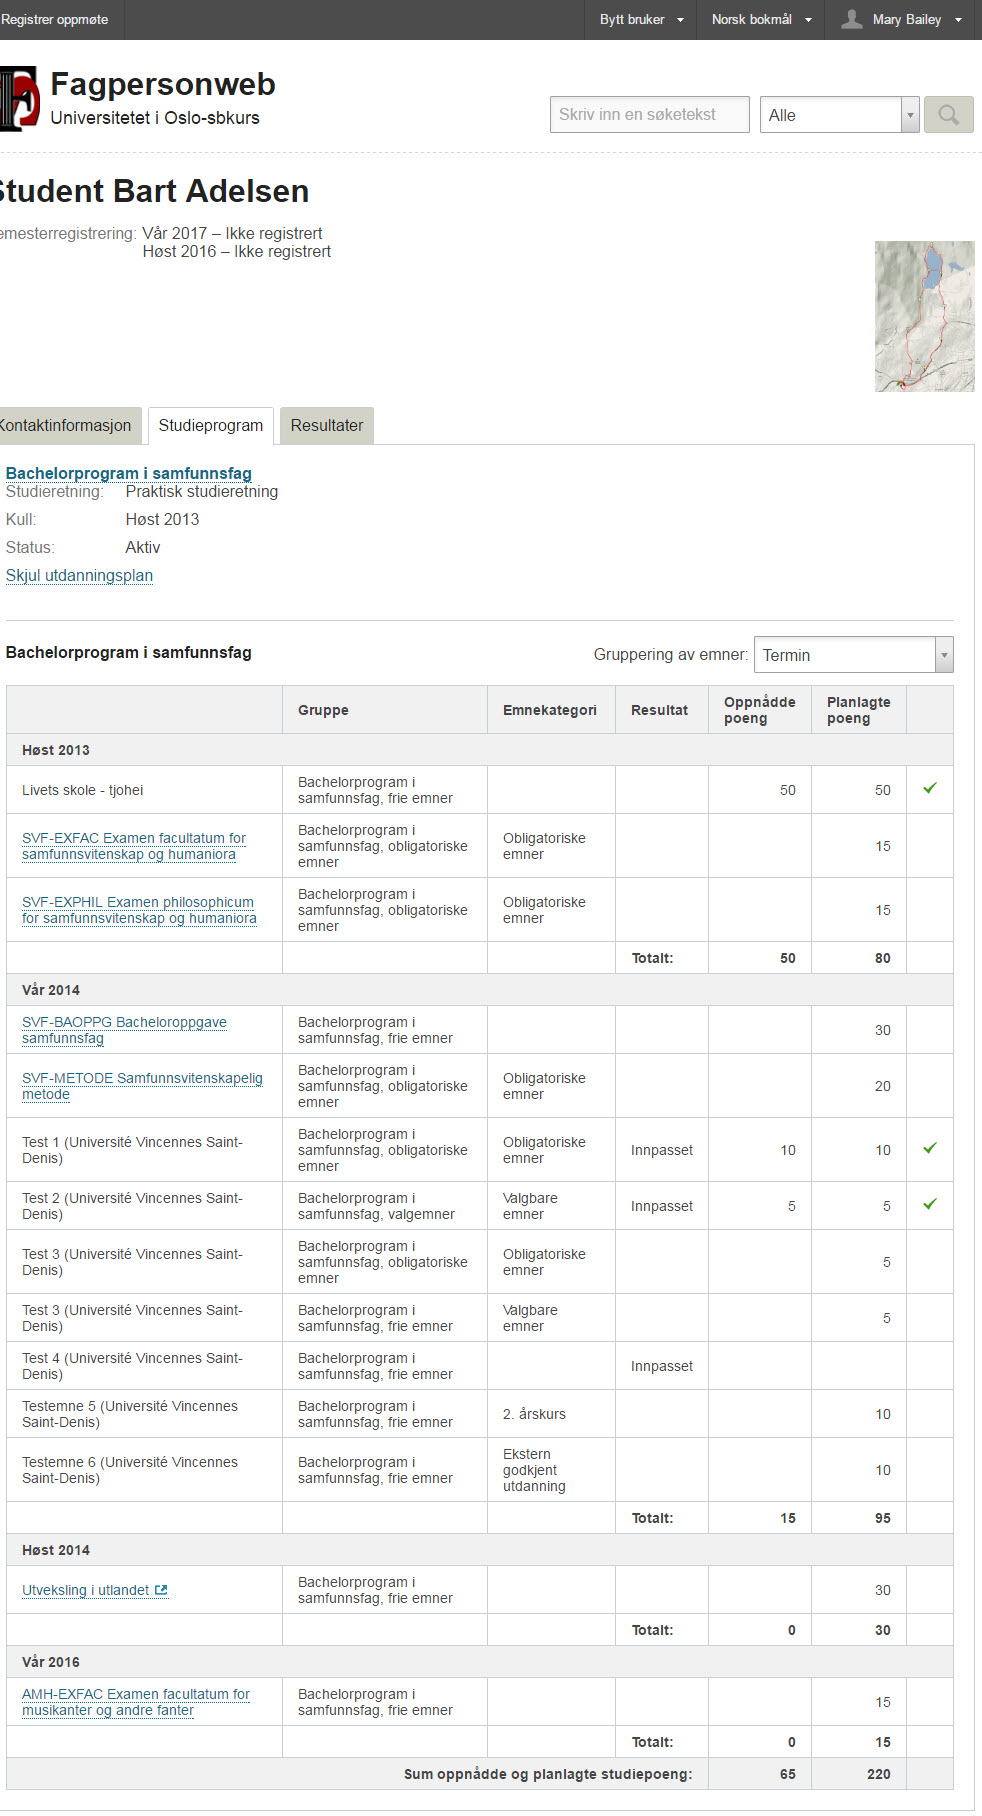Click the Livets skole - tjohei row text
Image resolution: width=982 pixels, height=1816 pixels.
83,790
